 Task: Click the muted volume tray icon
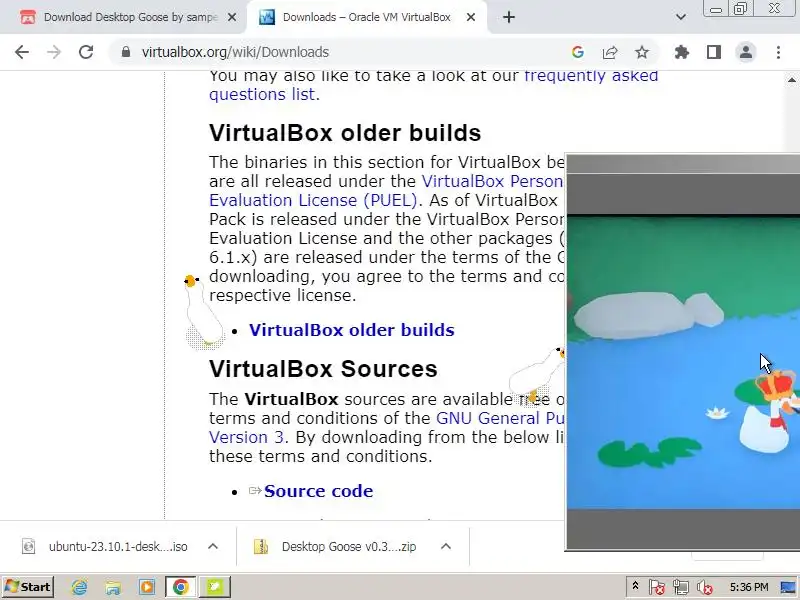click(704, 588)
